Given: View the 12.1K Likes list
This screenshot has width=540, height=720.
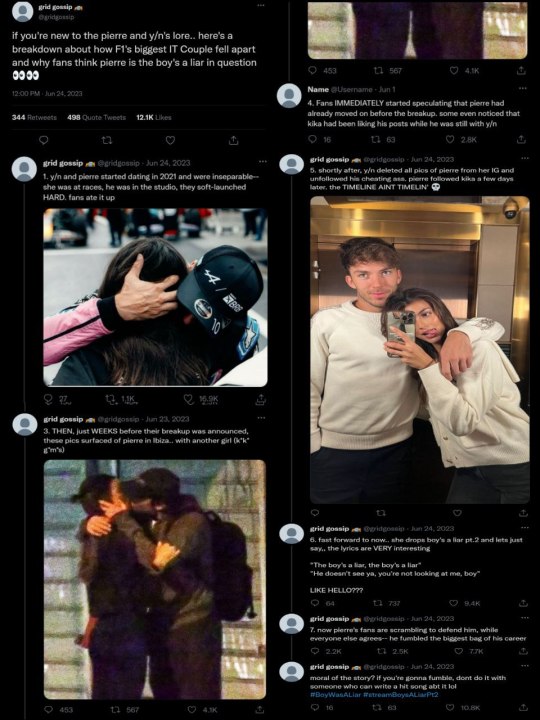Looking at the screenshot, I should (x=154, y=118).
